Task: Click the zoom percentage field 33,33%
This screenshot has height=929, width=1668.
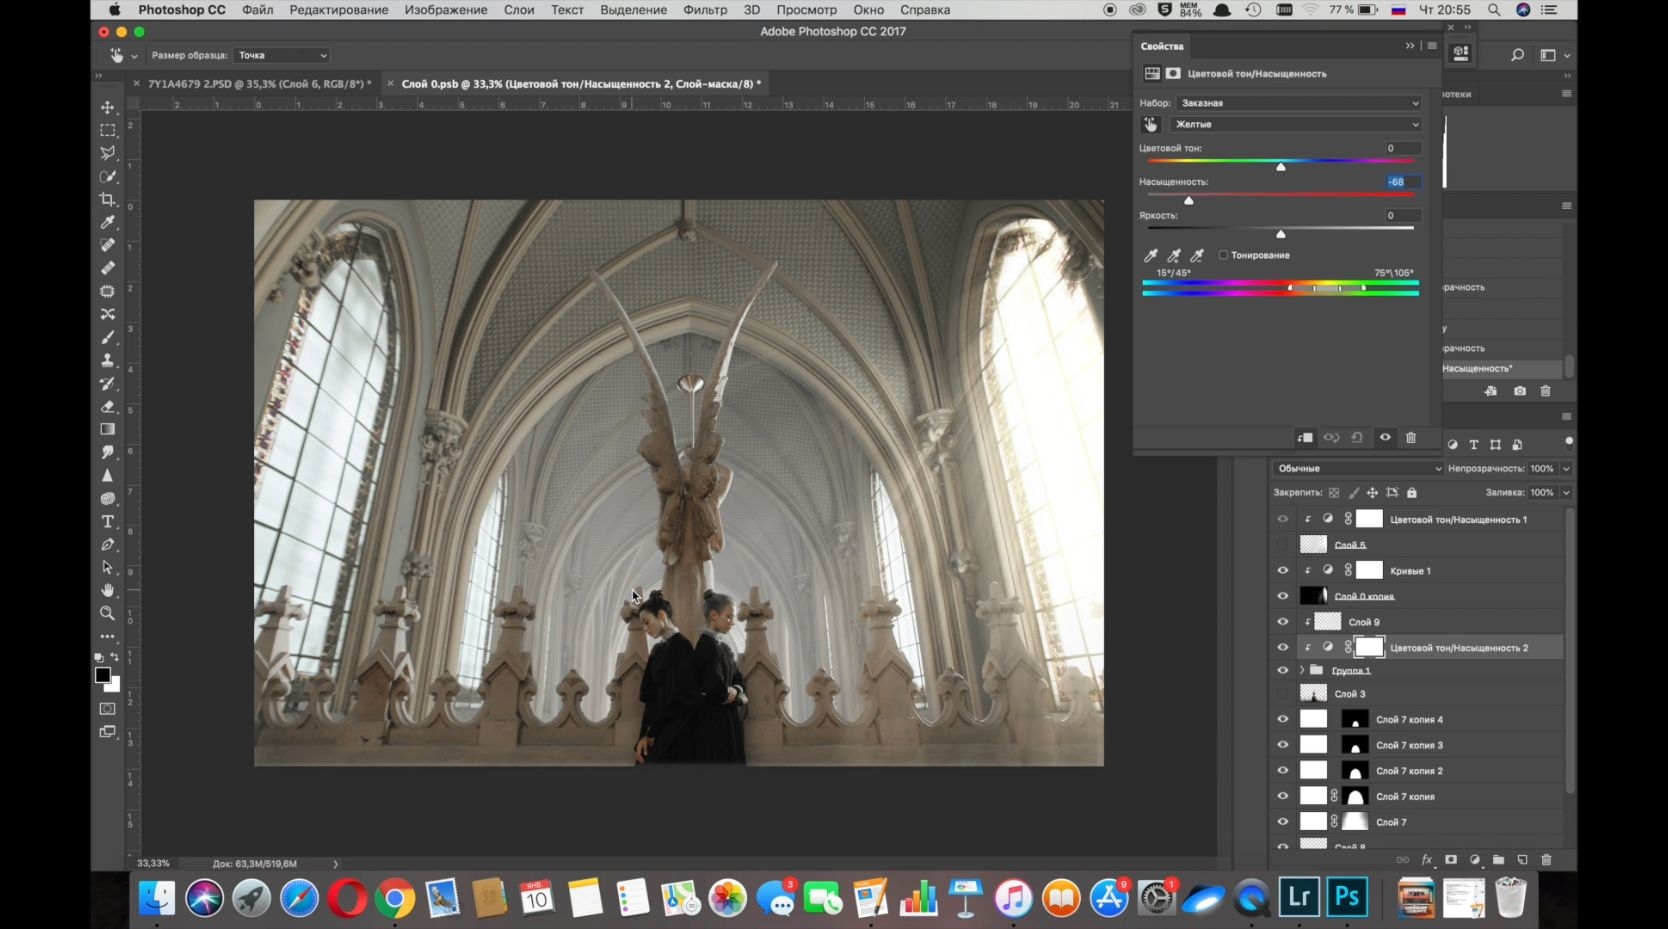Action: 154,864
